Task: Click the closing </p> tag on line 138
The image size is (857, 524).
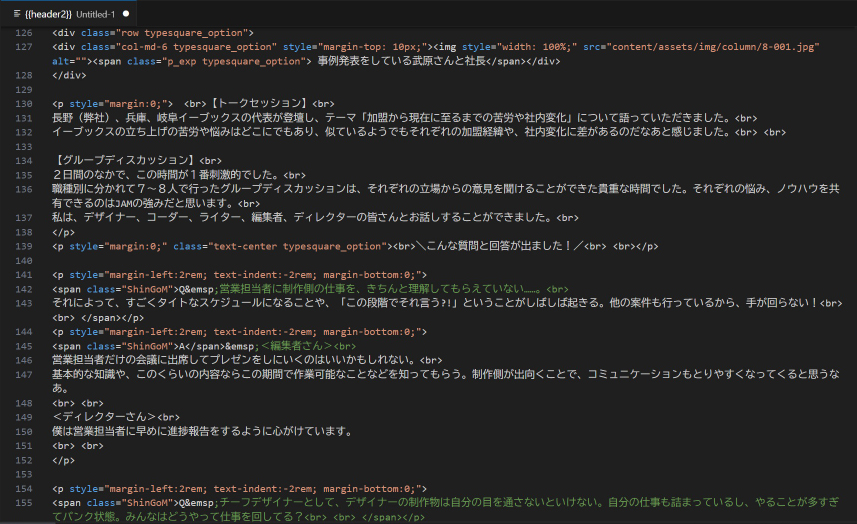Action: click(x=63, y=231)
